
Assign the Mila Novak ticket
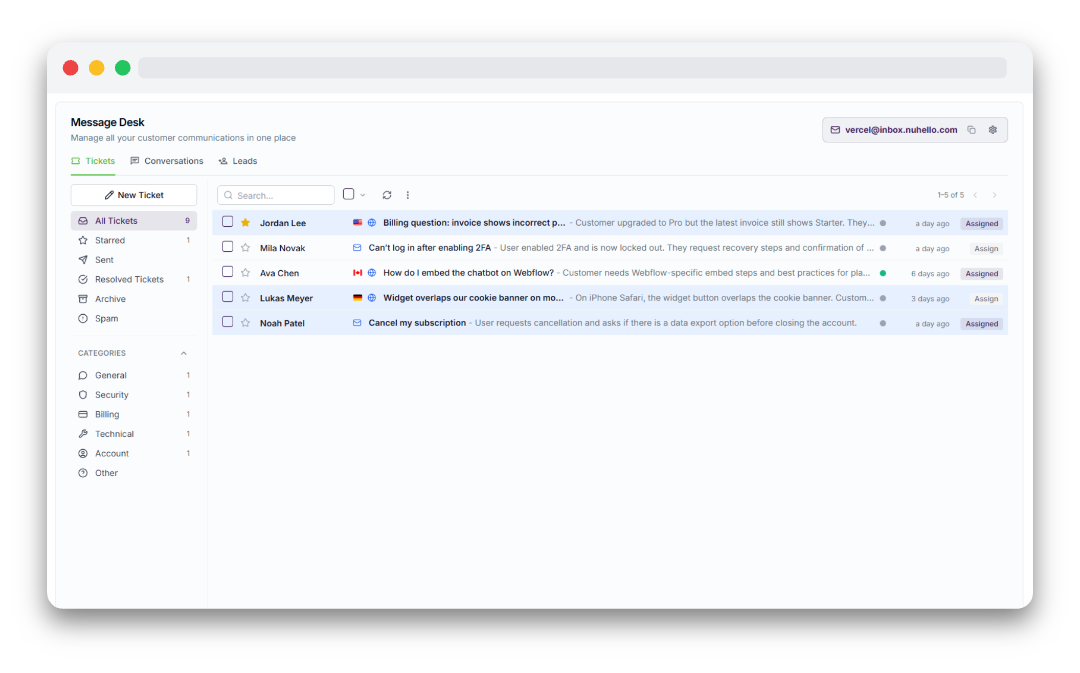pyautogui.click(x=986, y=249)
